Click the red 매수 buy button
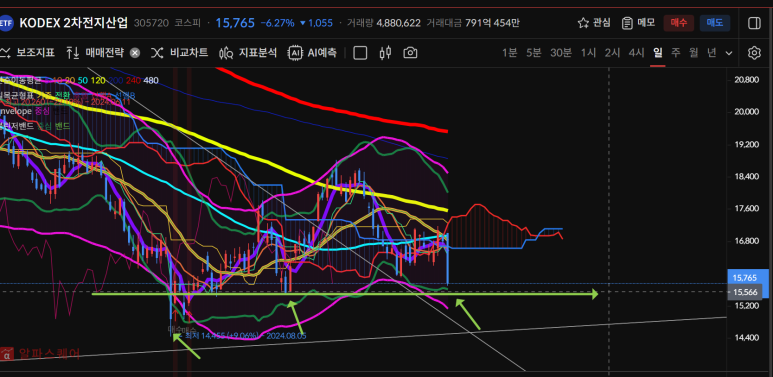 pyautogui.click(x=678, y=23)
